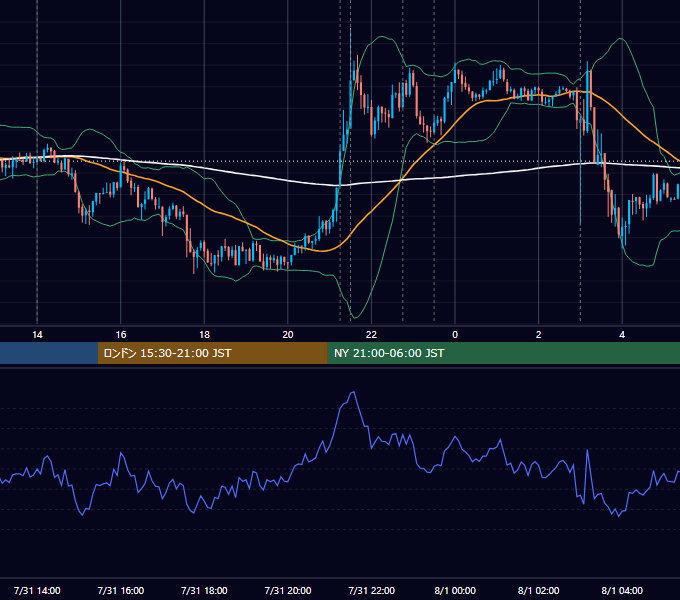Screen dimensions: 680x600
Task: Click the 8/1 02:00 time label
Action: [x=539, y=590]
